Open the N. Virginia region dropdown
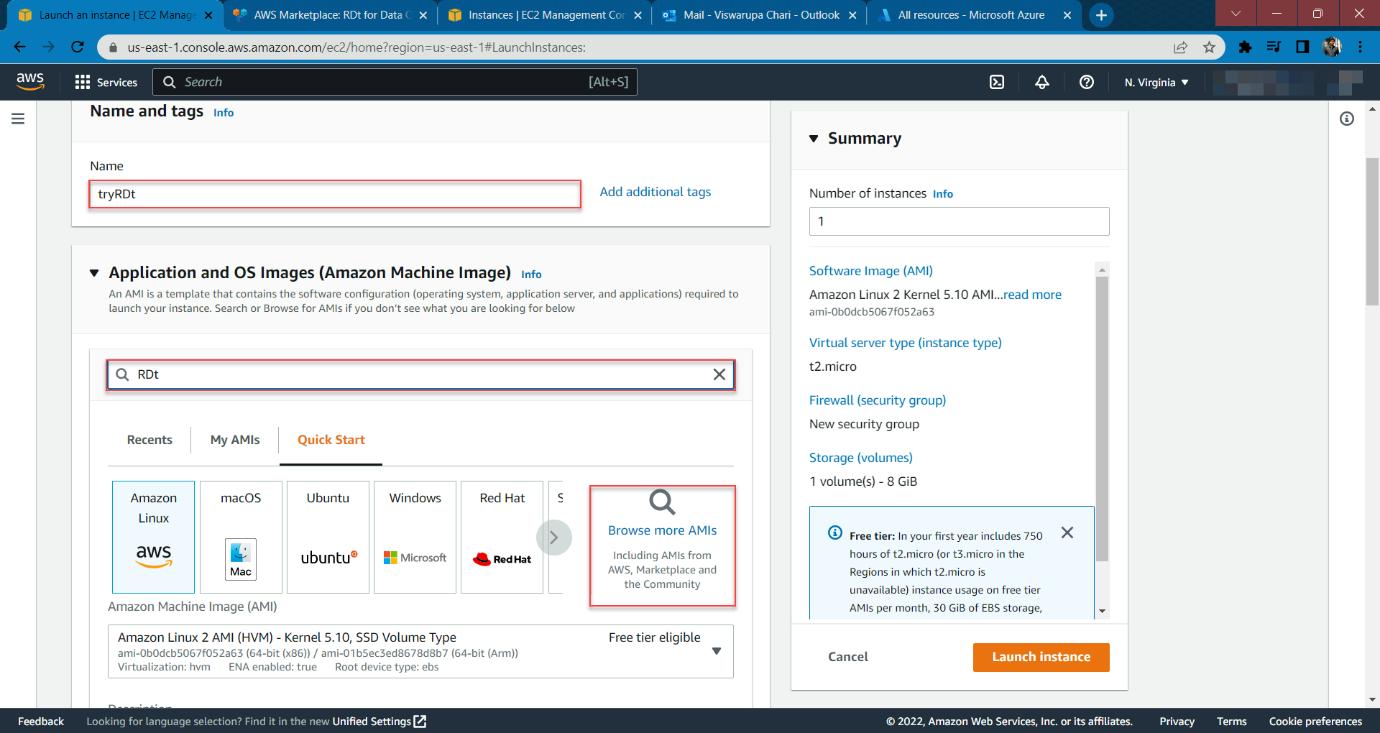The height and width of the screenshot is (733, 1380). (x=1155, y=82)
